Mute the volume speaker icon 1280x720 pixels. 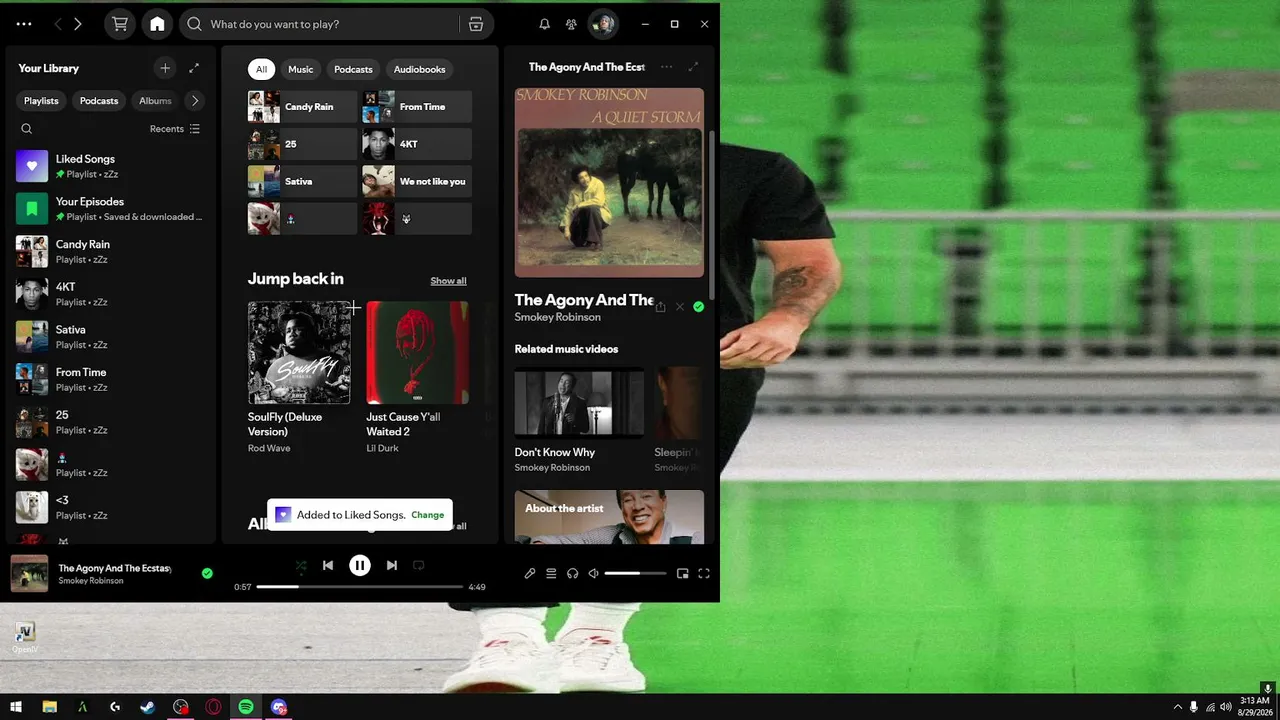[593, 574]
